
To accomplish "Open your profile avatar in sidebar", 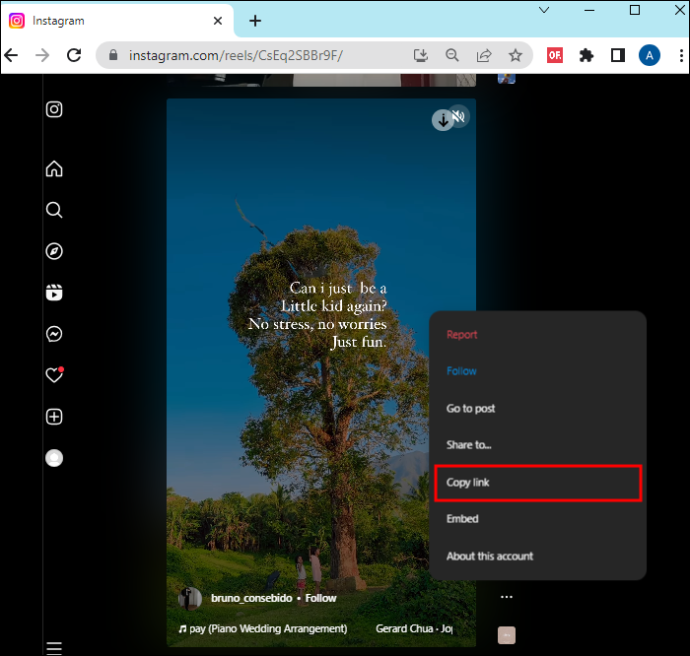I will [x=54, y=458].
